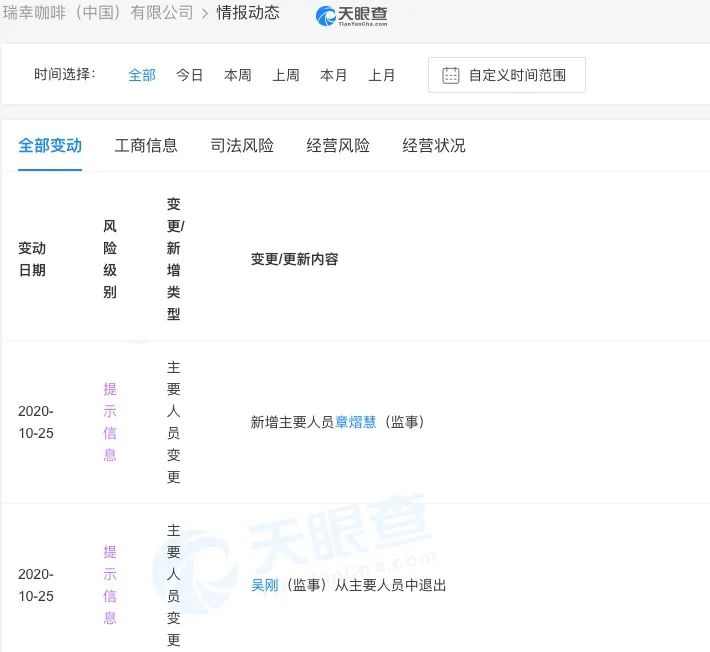The width and height of the screenshot is (710, 652).
Task: Filter time by 全部
Action: (142, 75)
